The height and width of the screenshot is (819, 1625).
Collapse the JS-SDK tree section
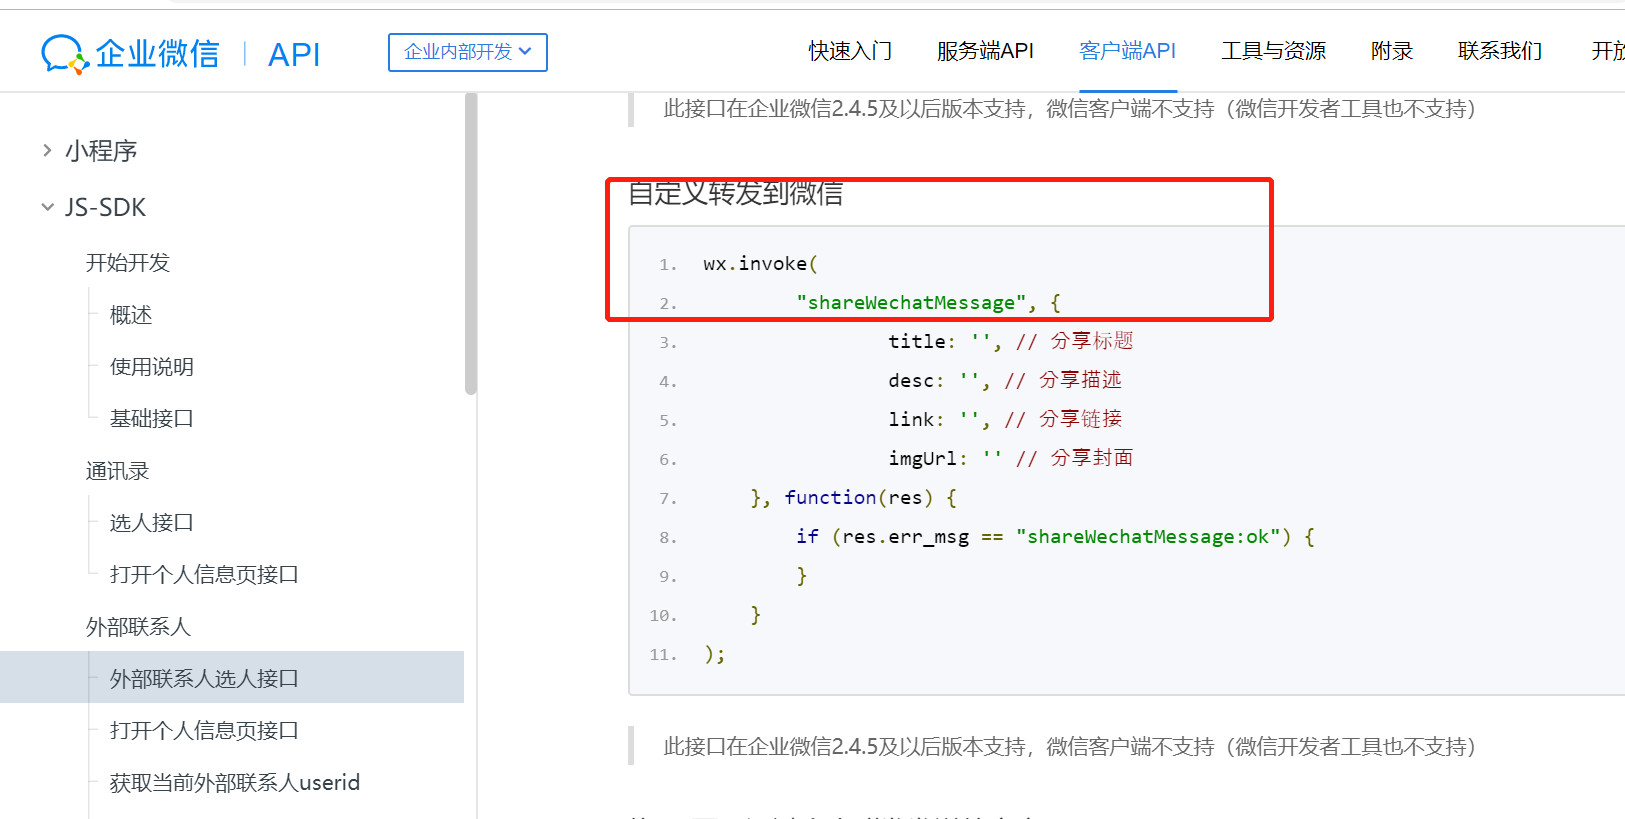coord(47,207)
